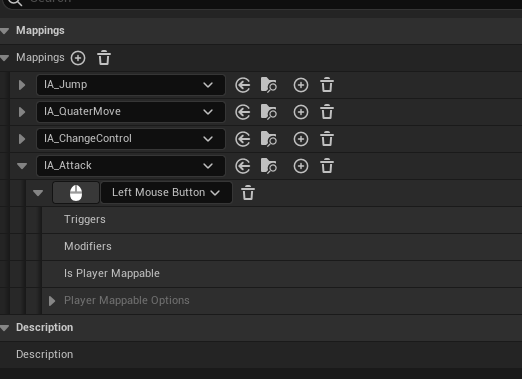The image size is (522, 379).
Task: Remove the Left Mouse Button binding
Action: (x=248, y=193)
